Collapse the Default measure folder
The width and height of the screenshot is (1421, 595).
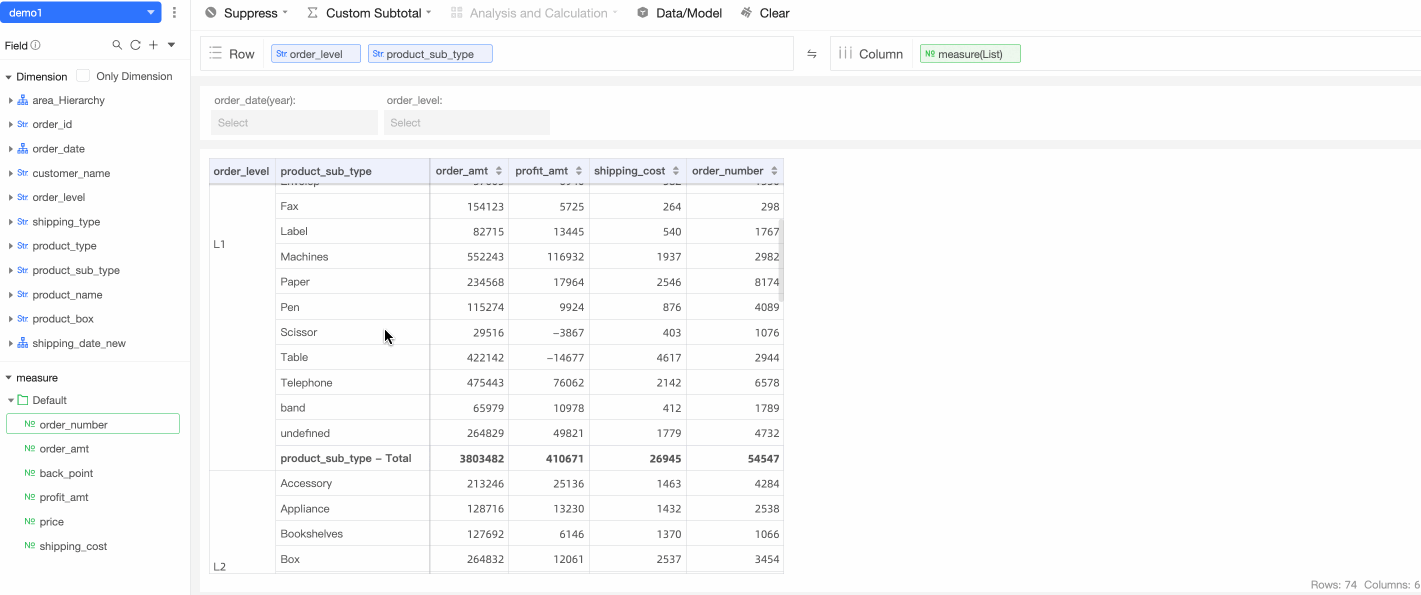tap(11, 400)
